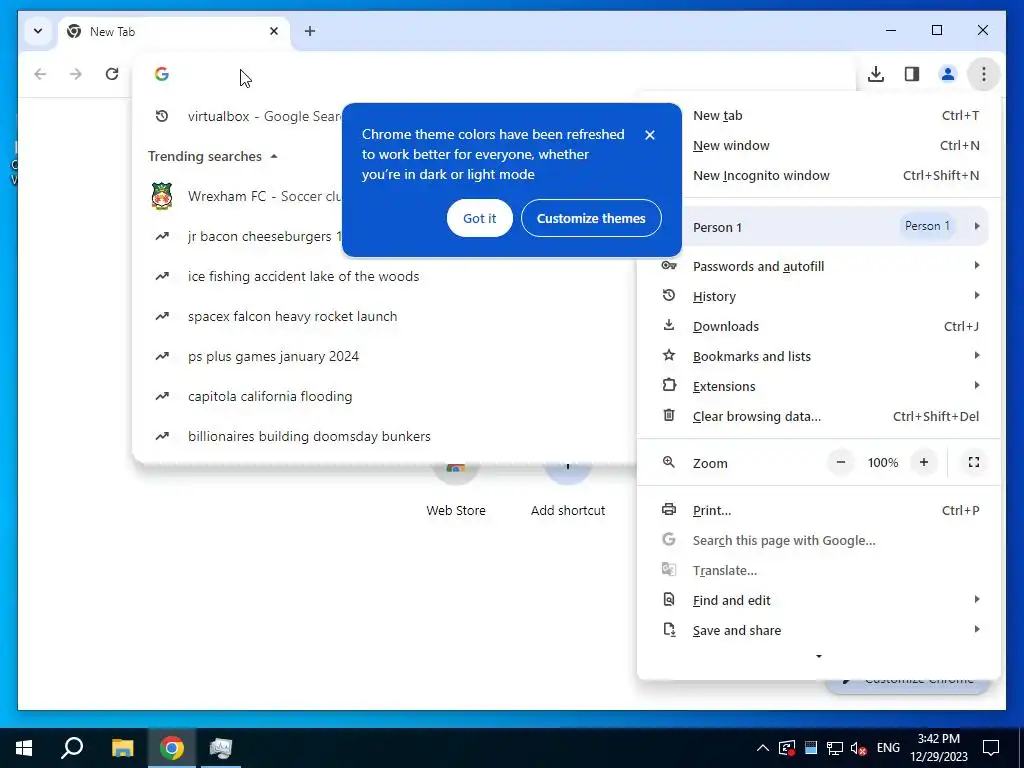
Task: Click into the Google address bar field
Action: pos(493,74)
